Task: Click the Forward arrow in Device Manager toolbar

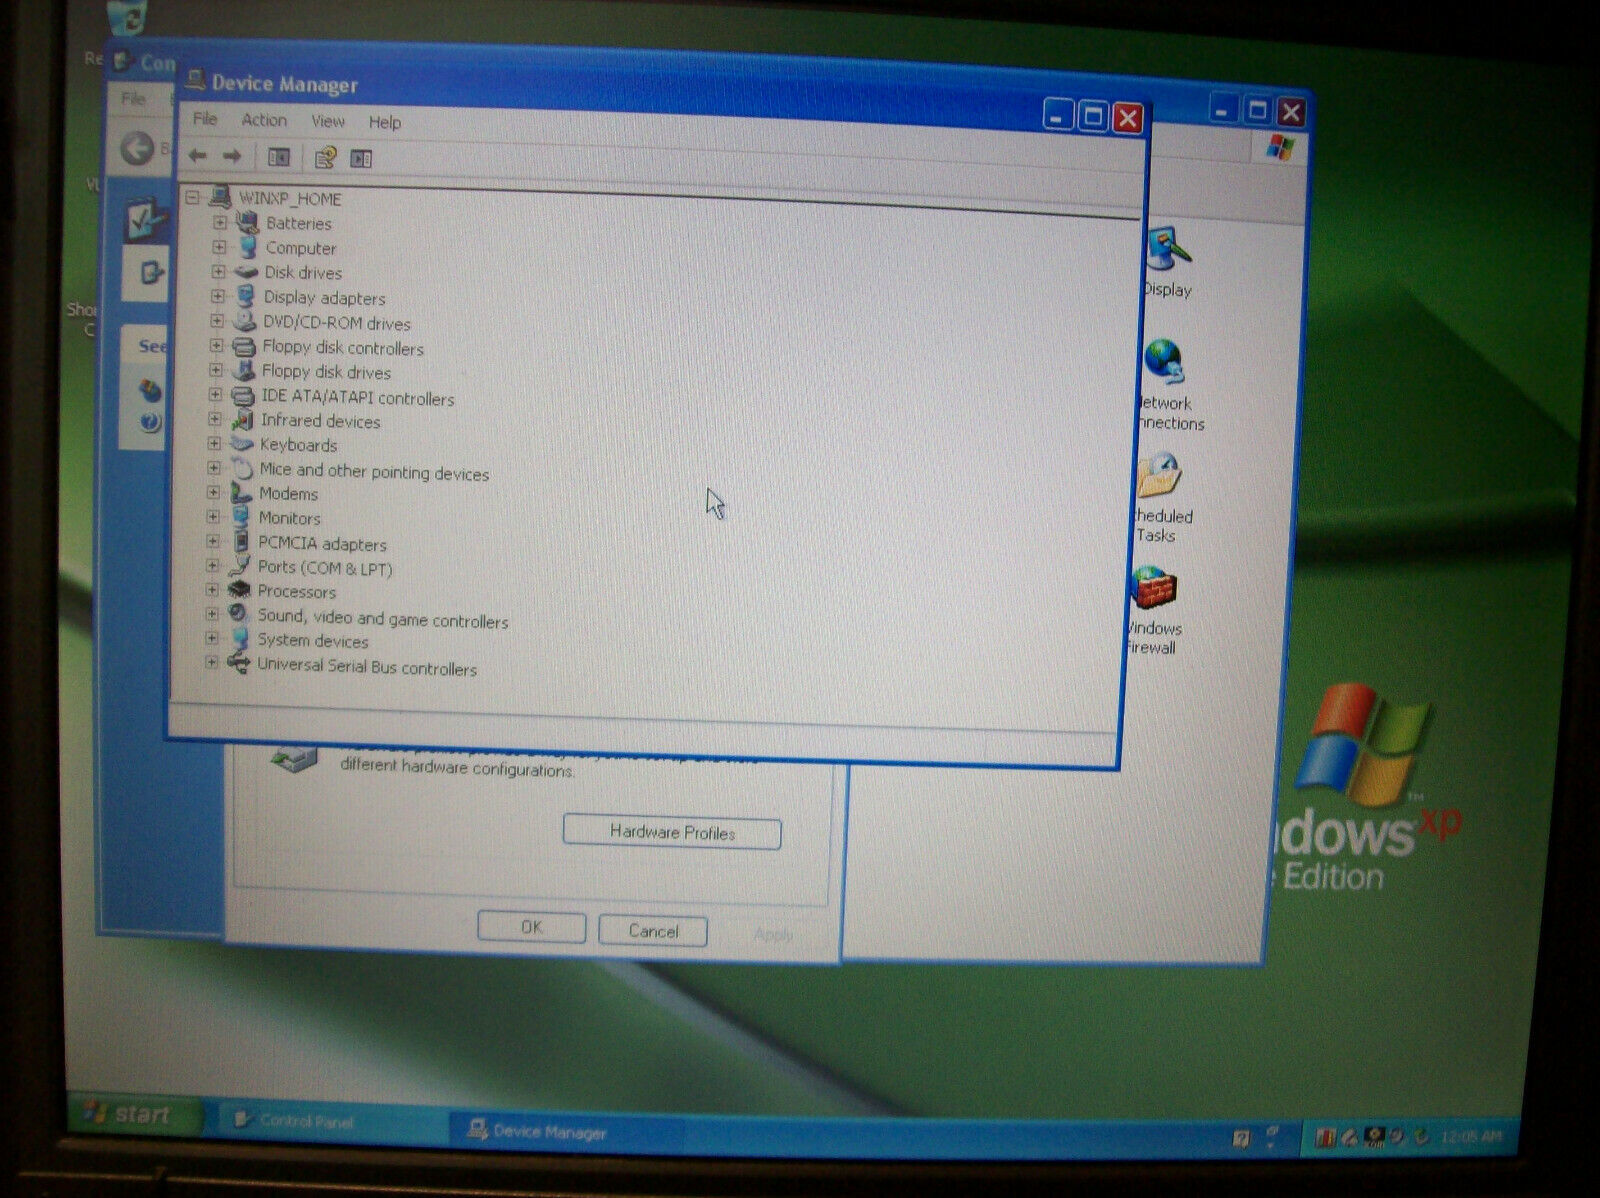Action: [232, 156]
